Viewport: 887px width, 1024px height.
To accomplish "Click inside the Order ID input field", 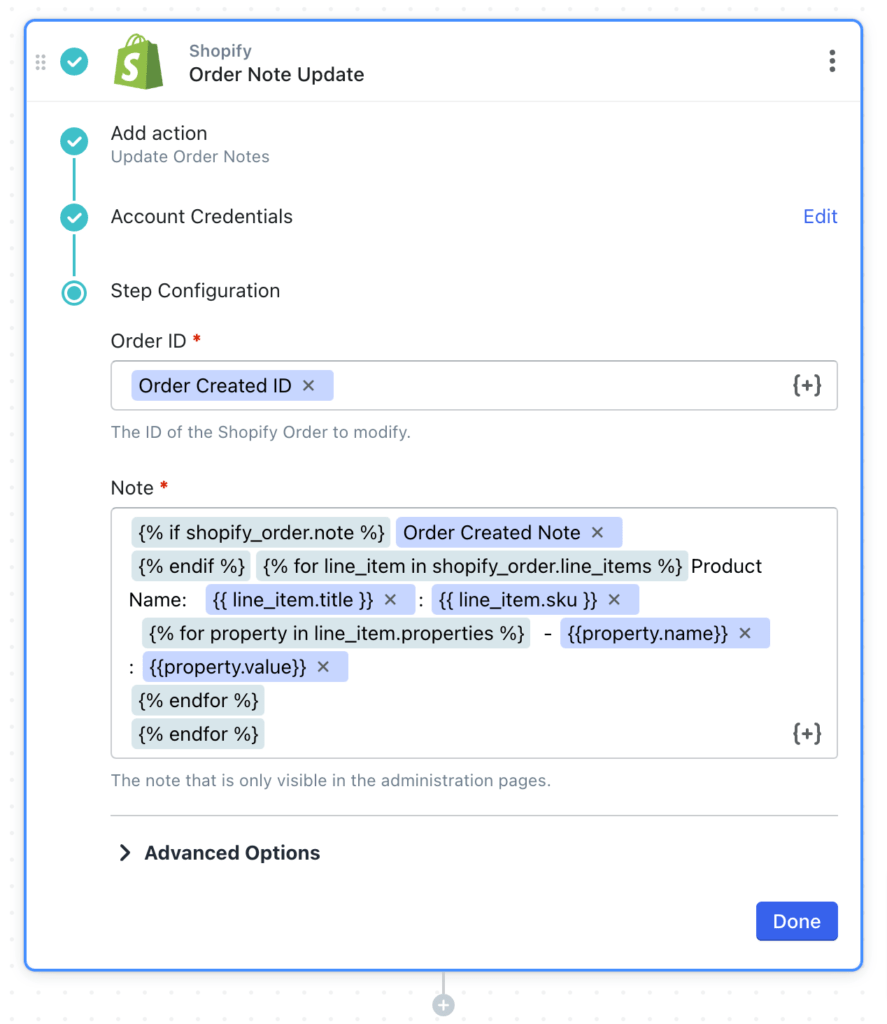I will pos(550,385).
